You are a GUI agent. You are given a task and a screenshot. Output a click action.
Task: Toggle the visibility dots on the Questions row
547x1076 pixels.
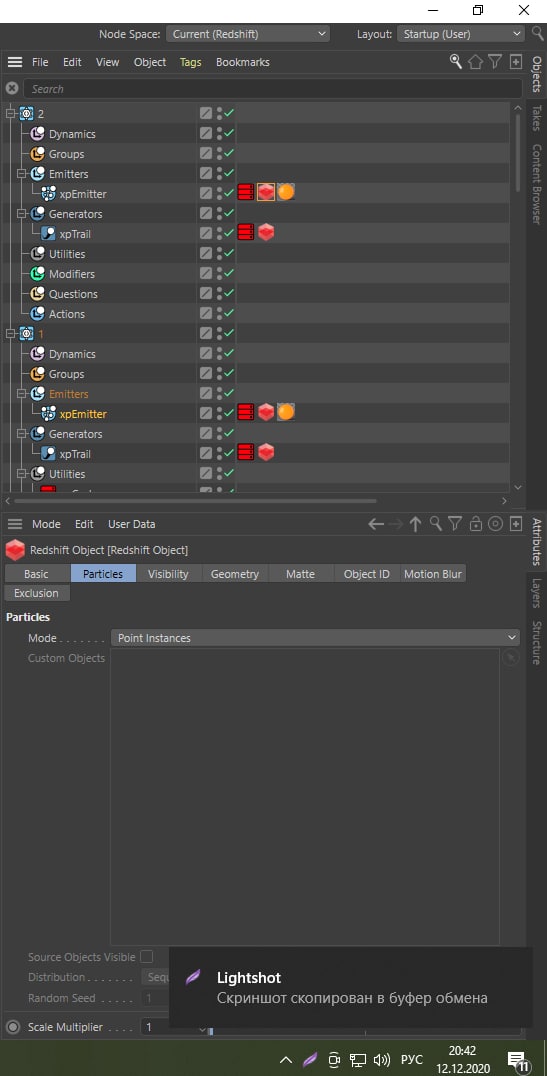tap(220, 294)
